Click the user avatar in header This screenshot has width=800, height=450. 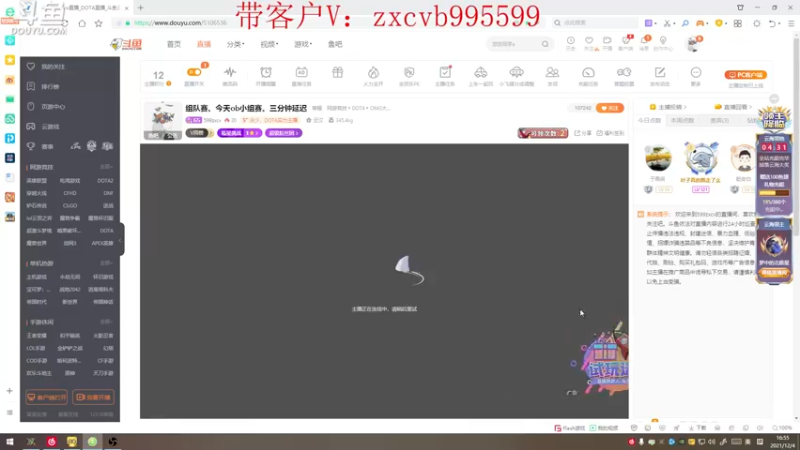tap(693, 44)
